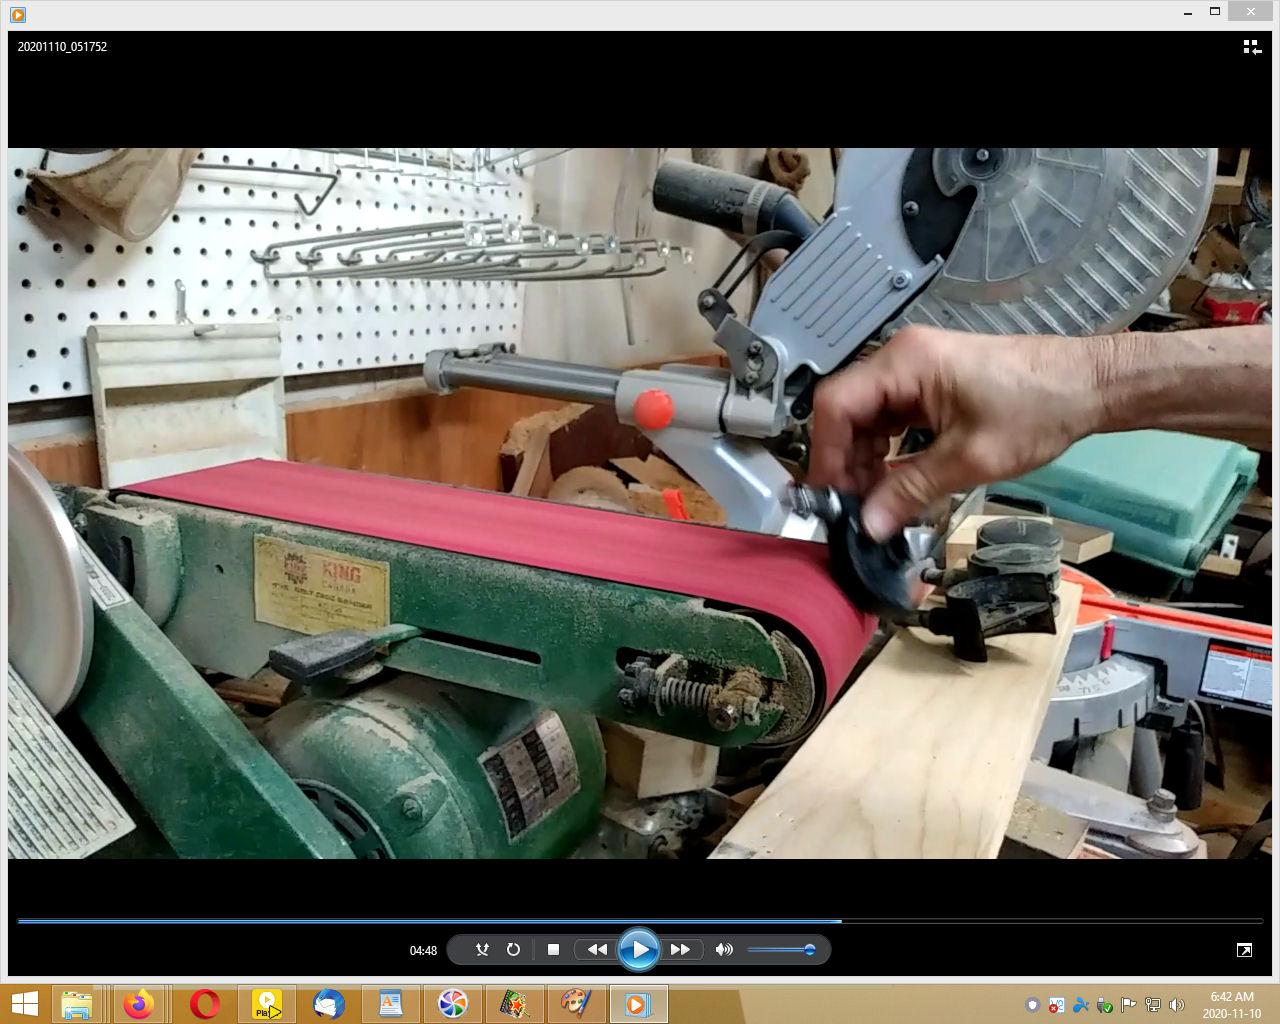Select the Windows Media Player taskbar button
The height and width of the screenshot is (1024, 1280).
(x=638, y=1003)
